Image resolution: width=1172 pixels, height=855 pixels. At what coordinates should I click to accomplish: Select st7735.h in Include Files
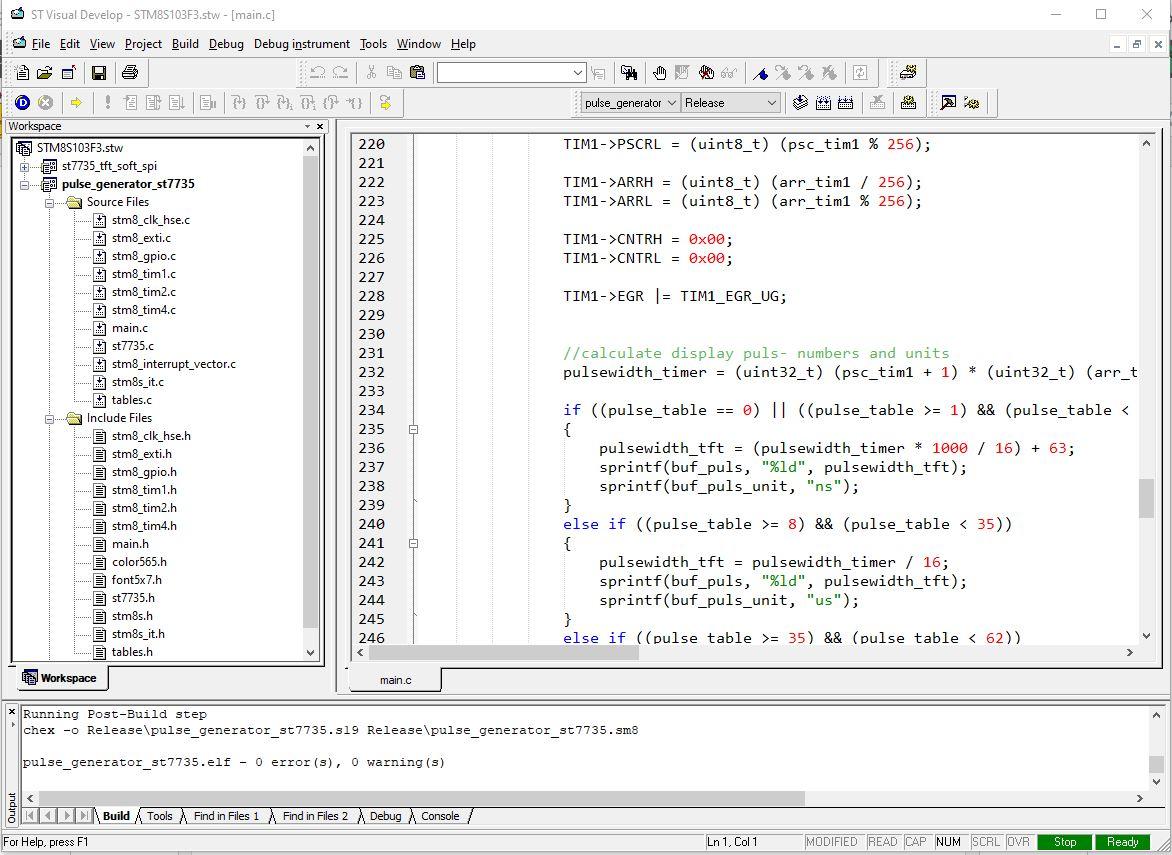pyautogui.click(x=133, y=598)
